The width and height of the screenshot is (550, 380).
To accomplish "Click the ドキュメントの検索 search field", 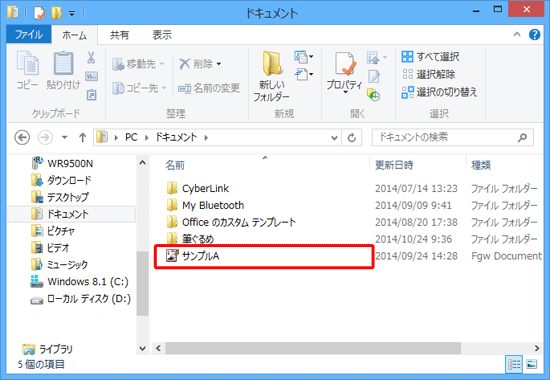I will pyautogui.click(x=452, y=138).
